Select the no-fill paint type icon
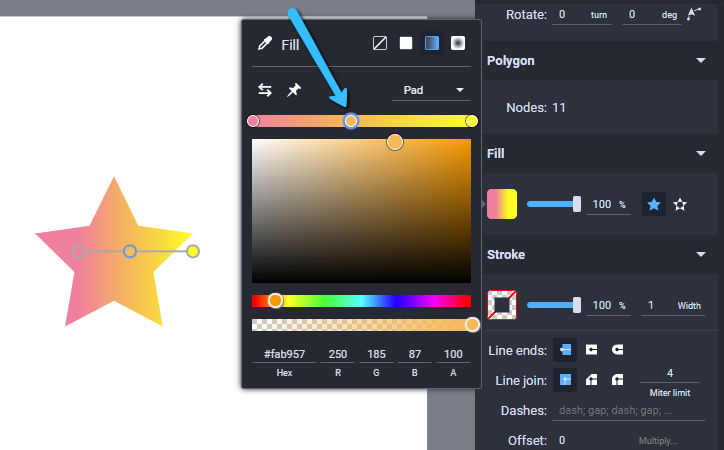724x450 pixels. coord(380,43)
